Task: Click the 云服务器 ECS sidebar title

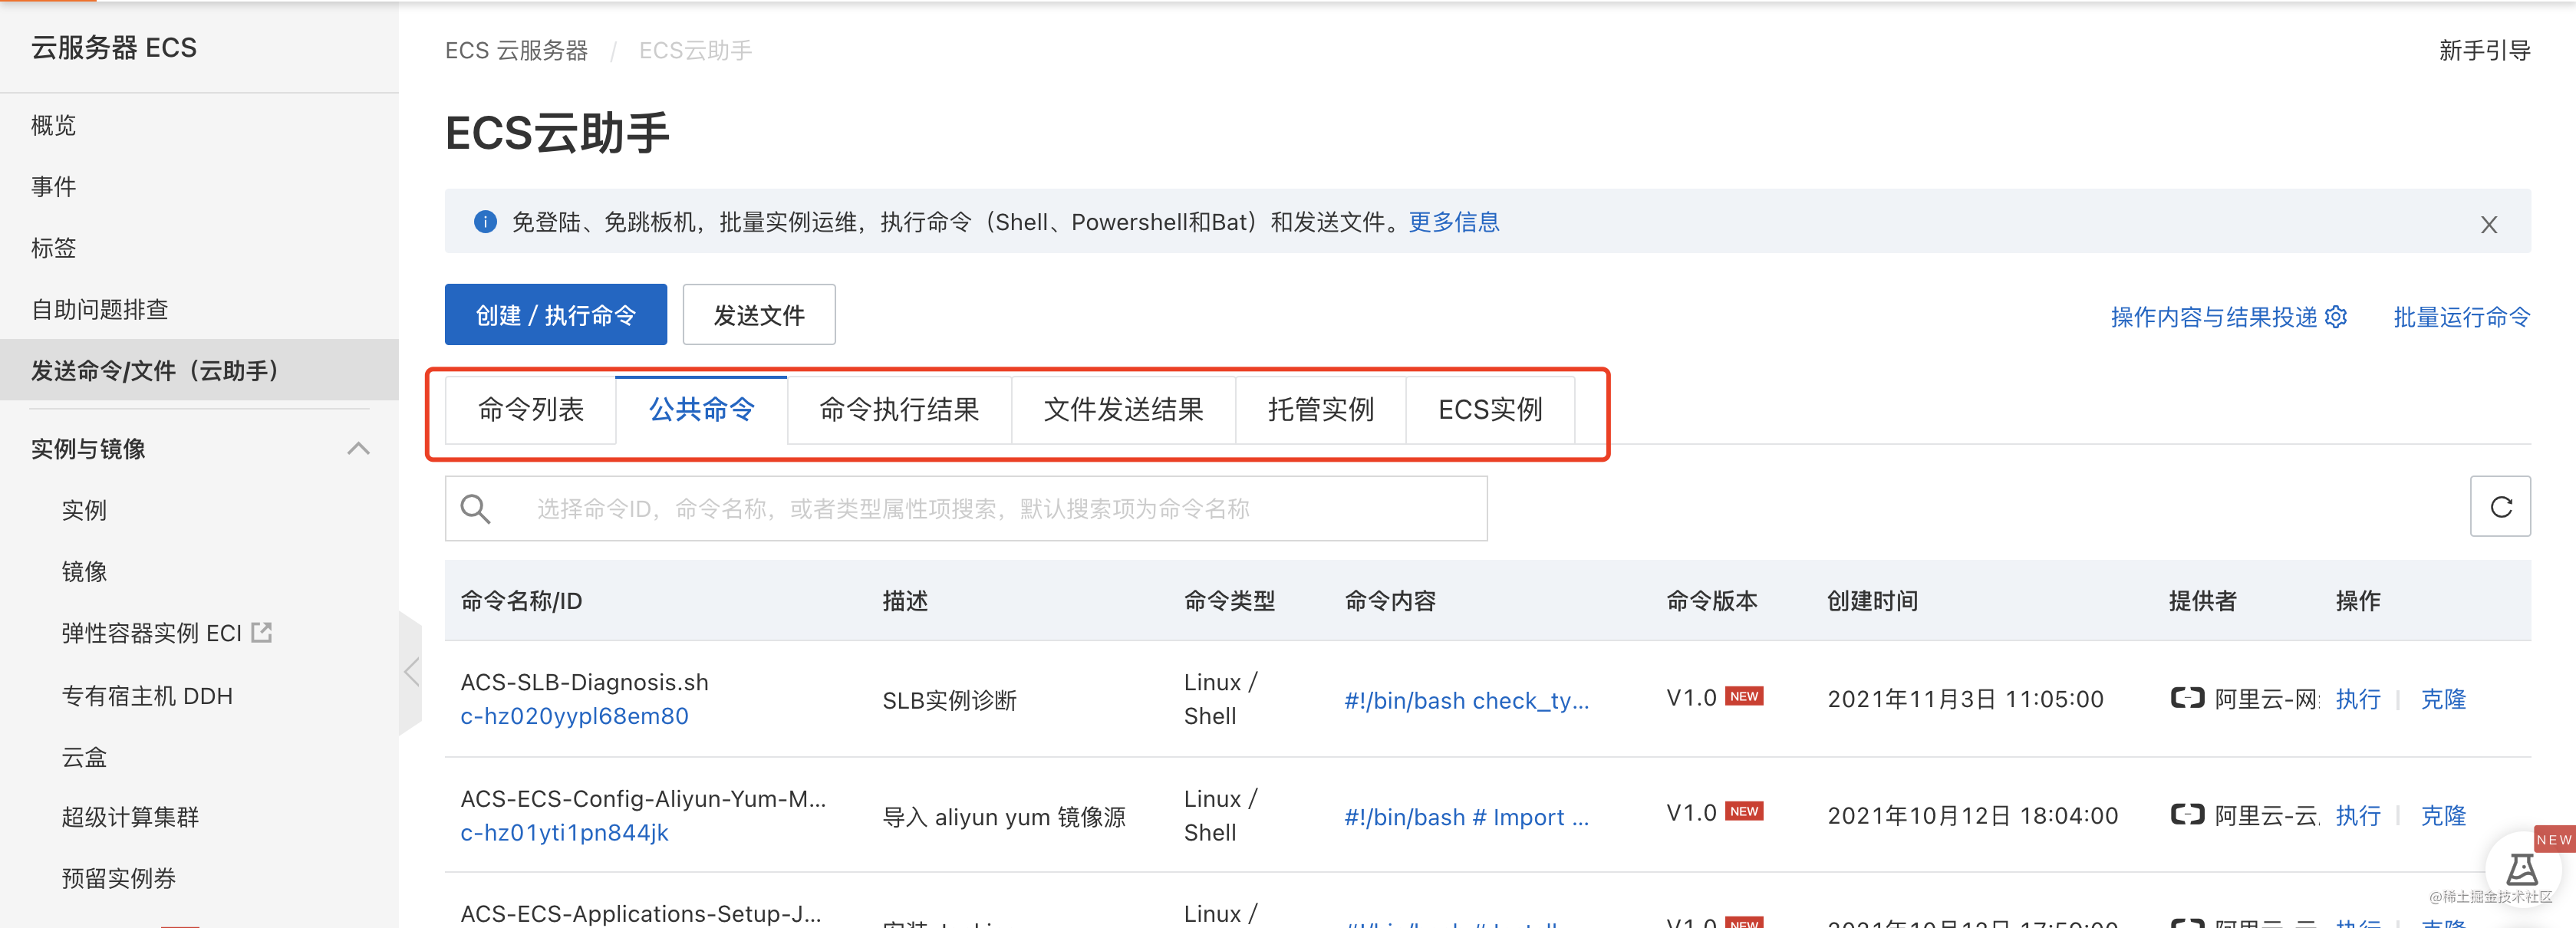Action: click(114, 48)
